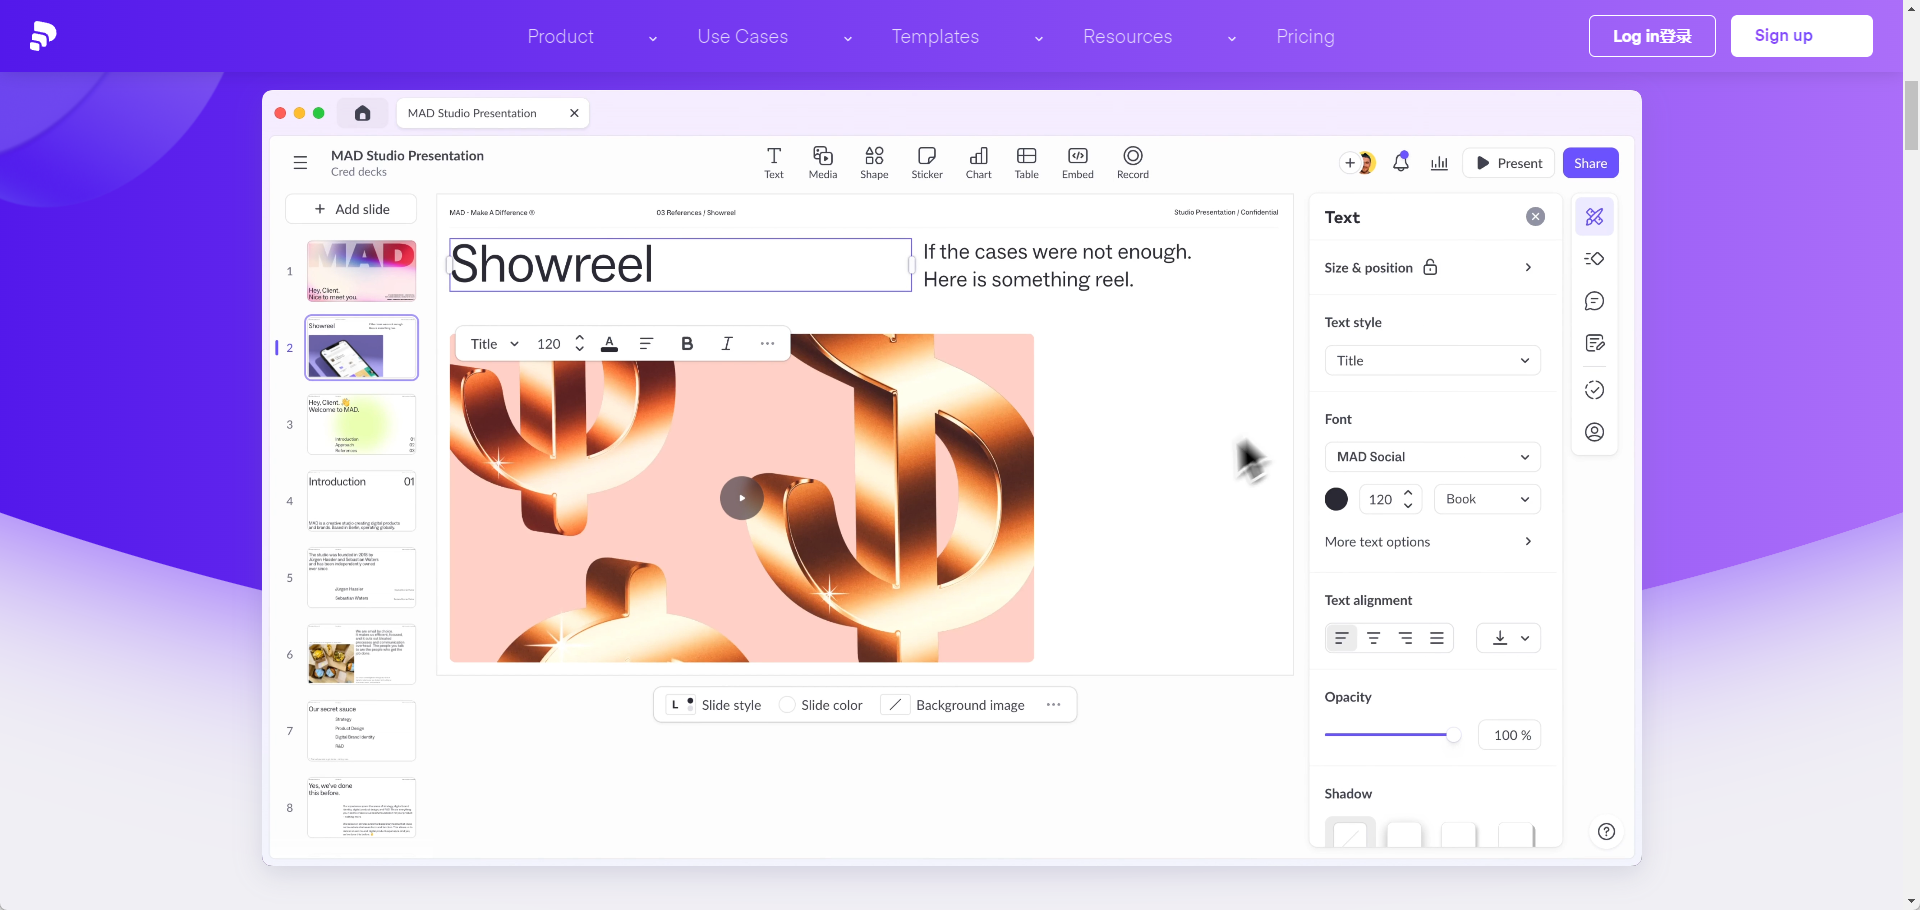The image size is (1920, 910).
Task: Click the Present button
Action: [1508, 163]
